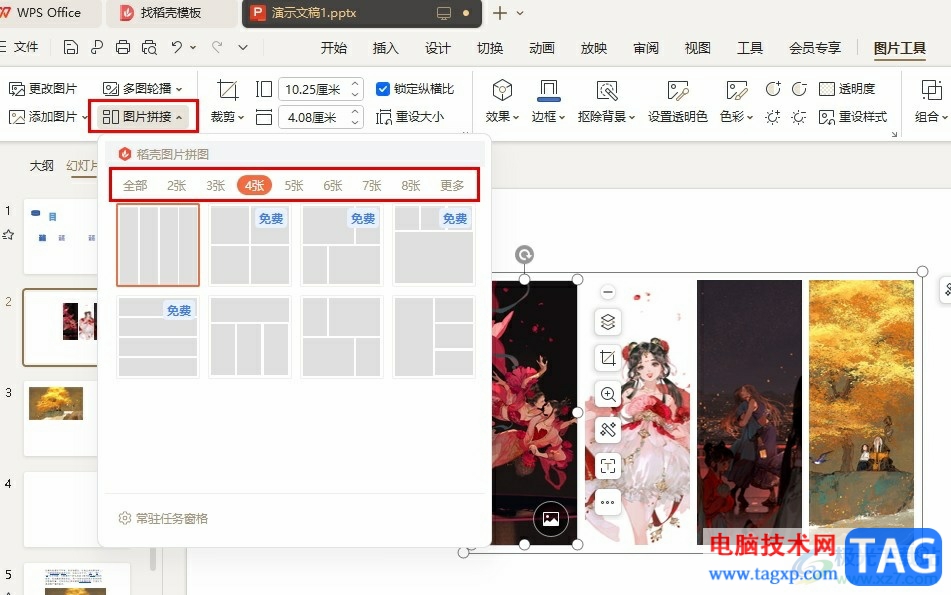
Task: Increase height with the stepper up arrow
Action: pos(355,84)
